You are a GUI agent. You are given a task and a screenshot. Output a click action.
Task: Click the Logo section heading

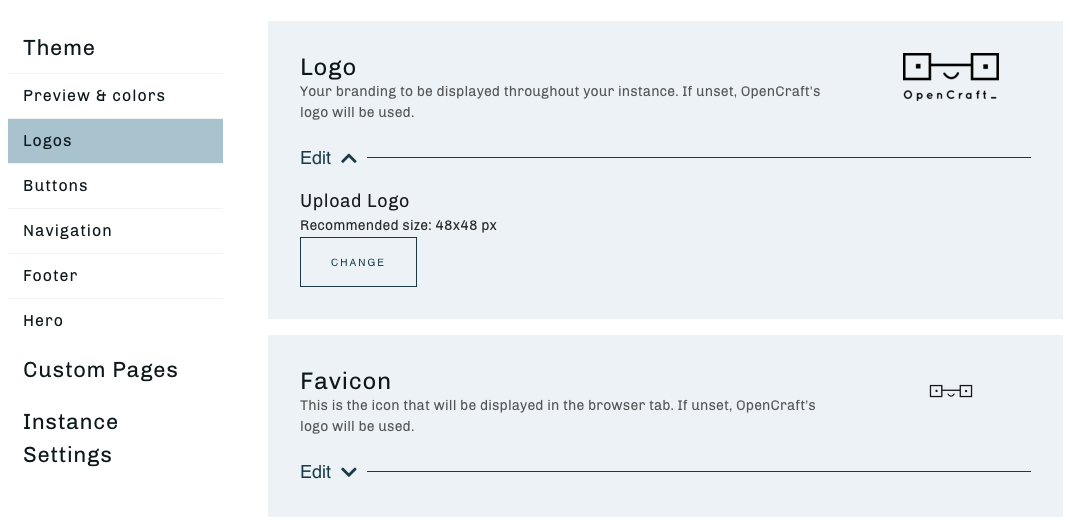click(328, 67)
